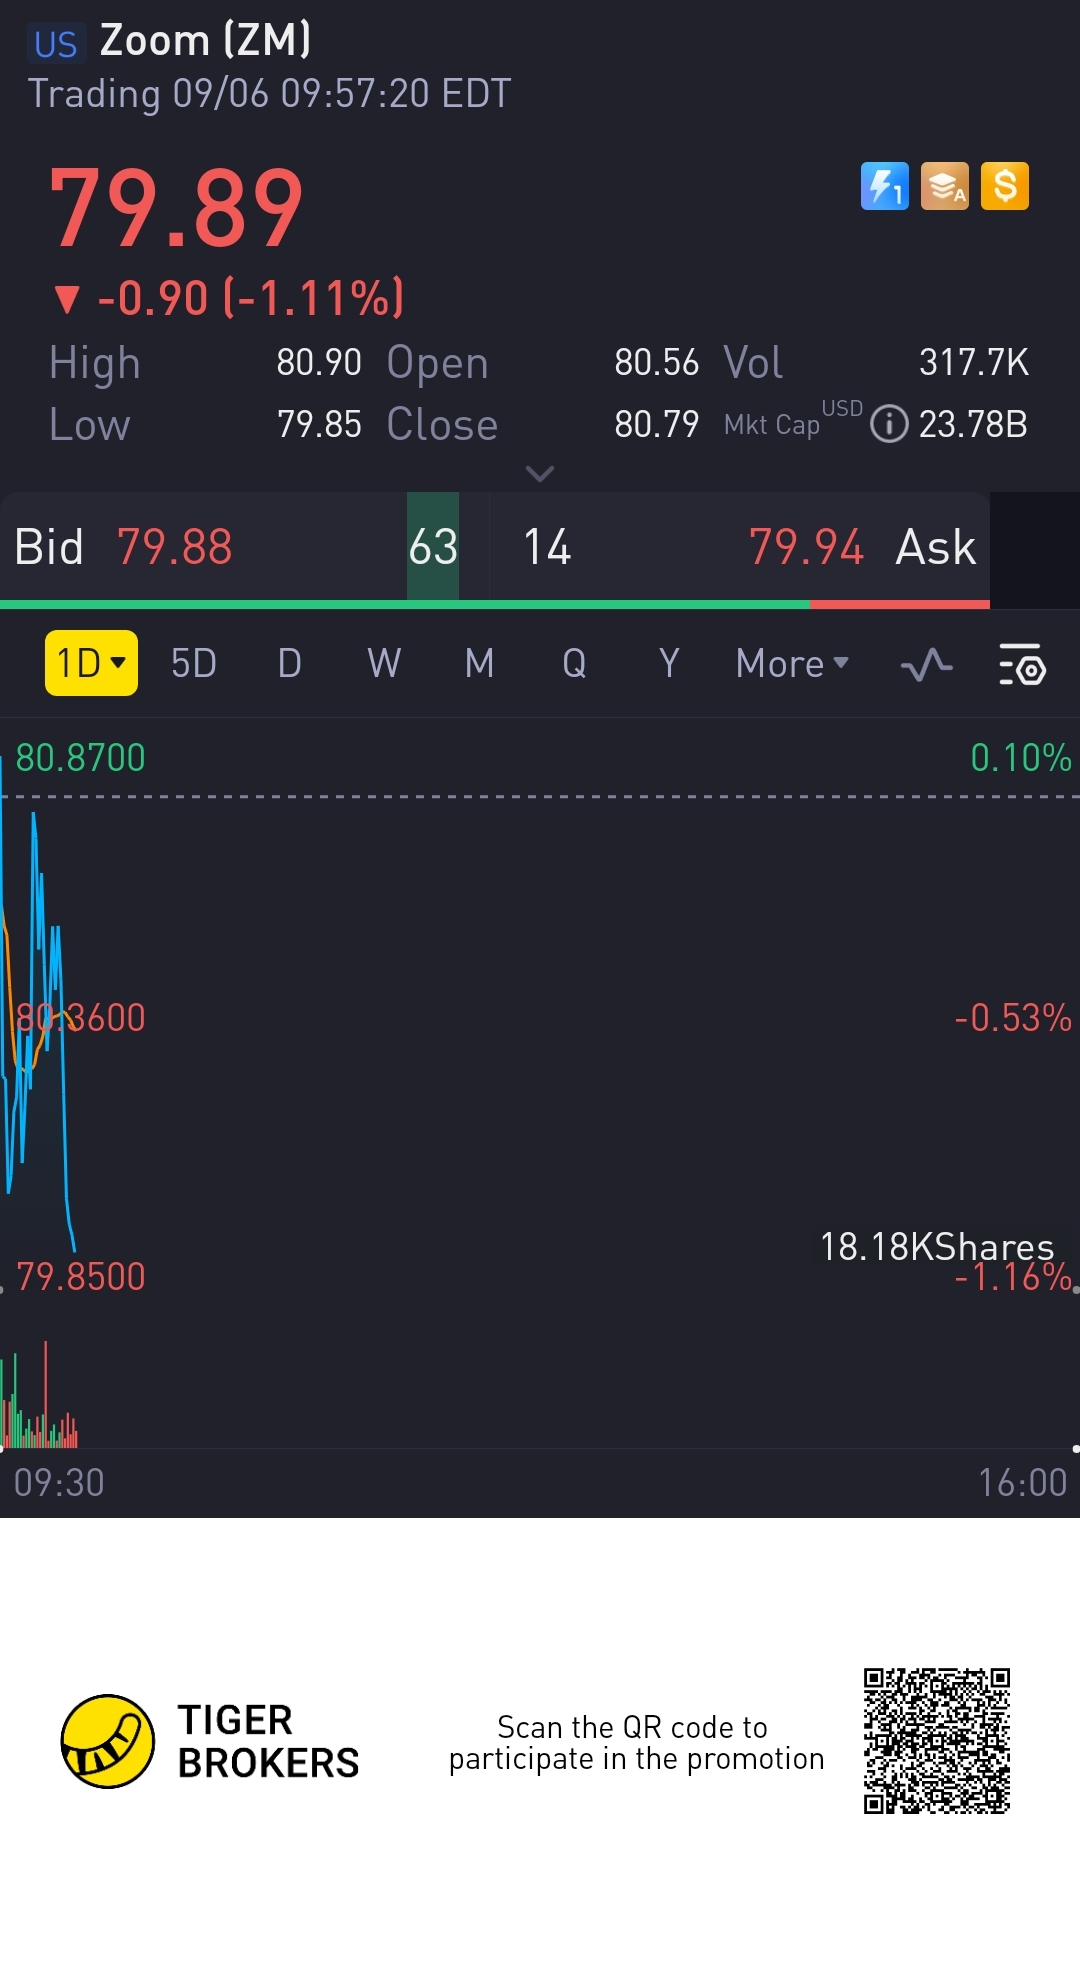Open the chart indicator wave icon

[x=926, y=664]
